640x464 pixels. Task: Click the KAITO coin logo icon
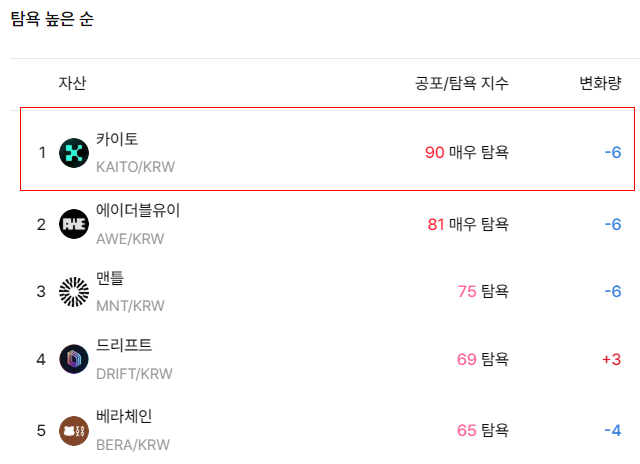(x=74, y=153)
